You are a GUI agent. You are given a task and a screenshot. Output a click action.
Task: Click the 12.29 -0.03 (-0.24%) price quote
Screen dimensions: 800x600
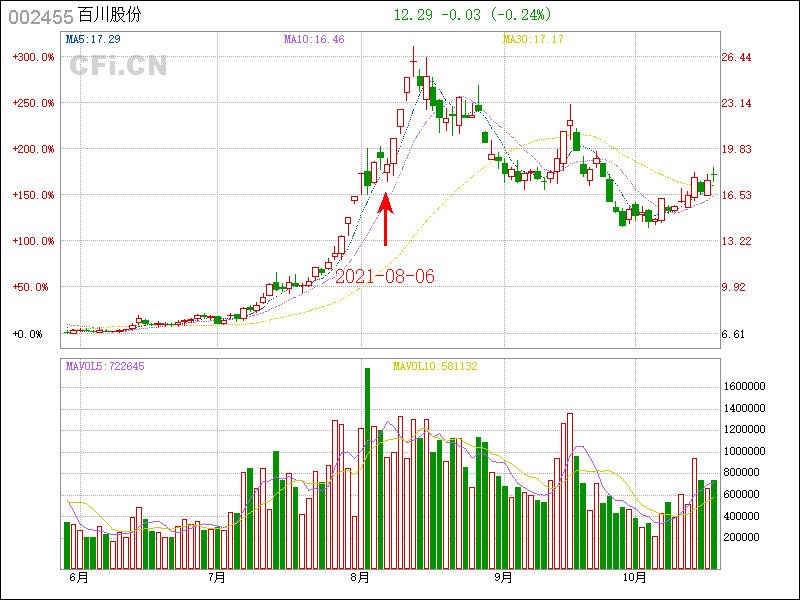pos(472,15)
